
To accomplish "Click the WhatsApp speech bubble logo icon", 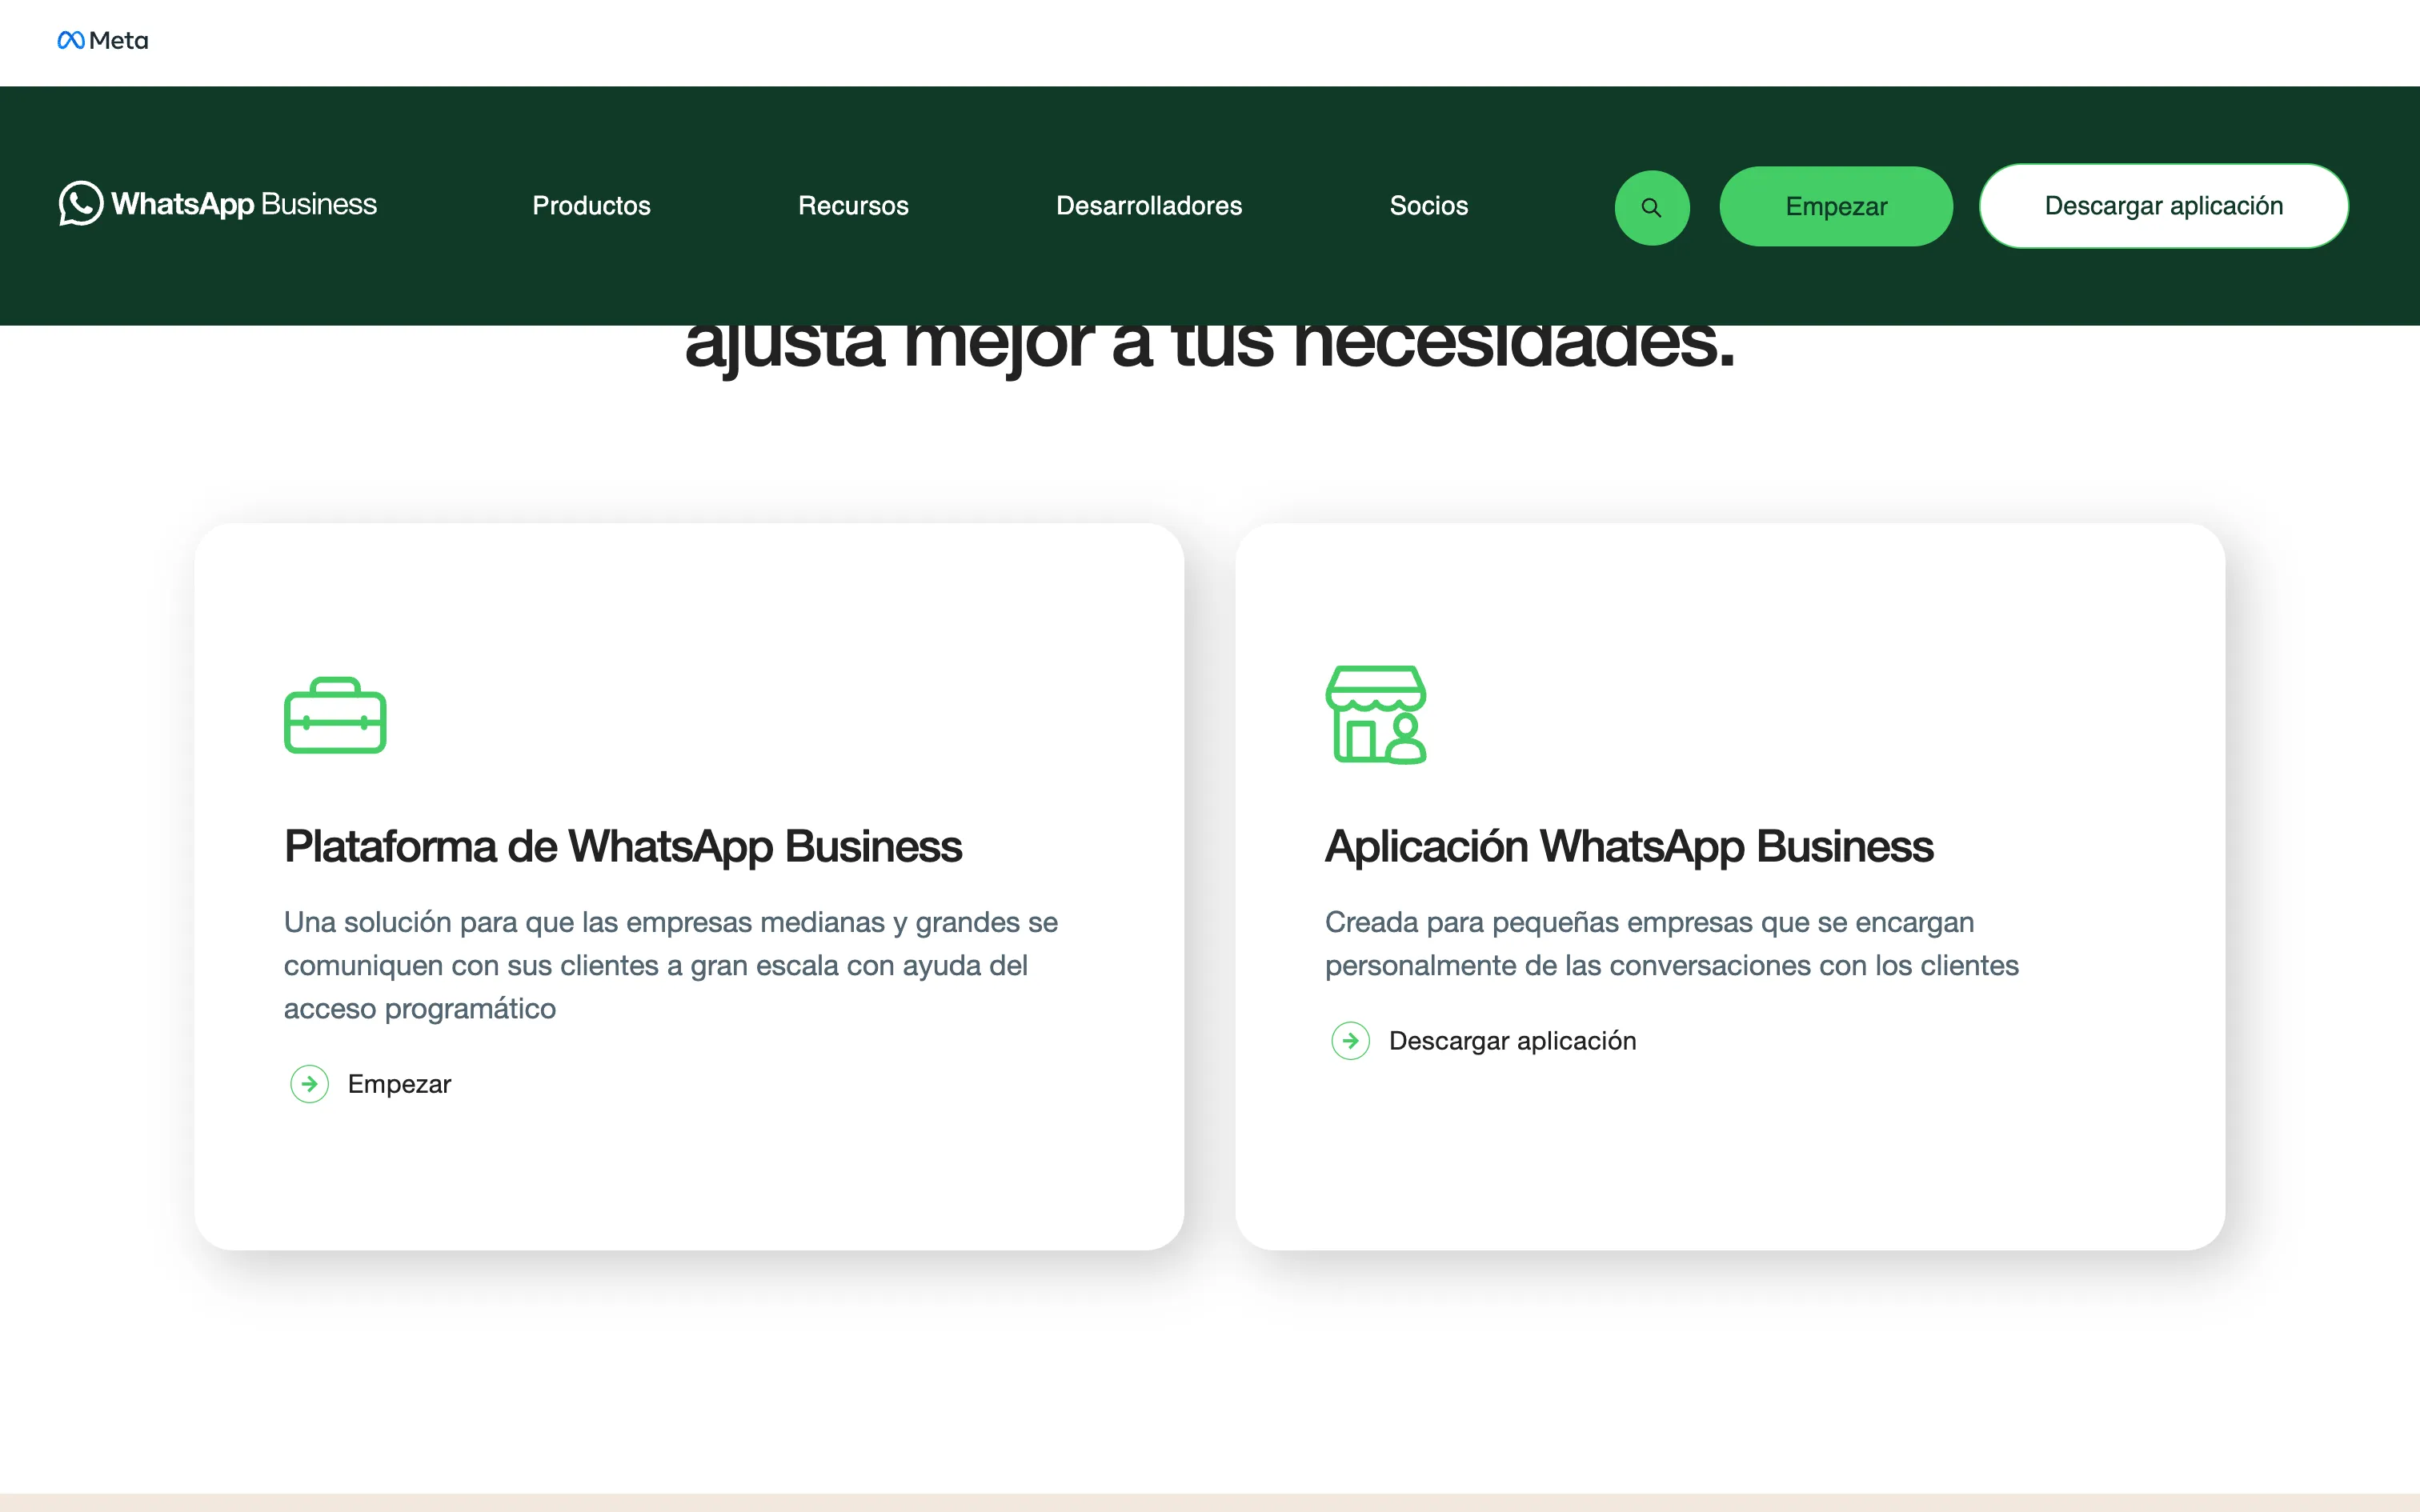I will (80, 204).
